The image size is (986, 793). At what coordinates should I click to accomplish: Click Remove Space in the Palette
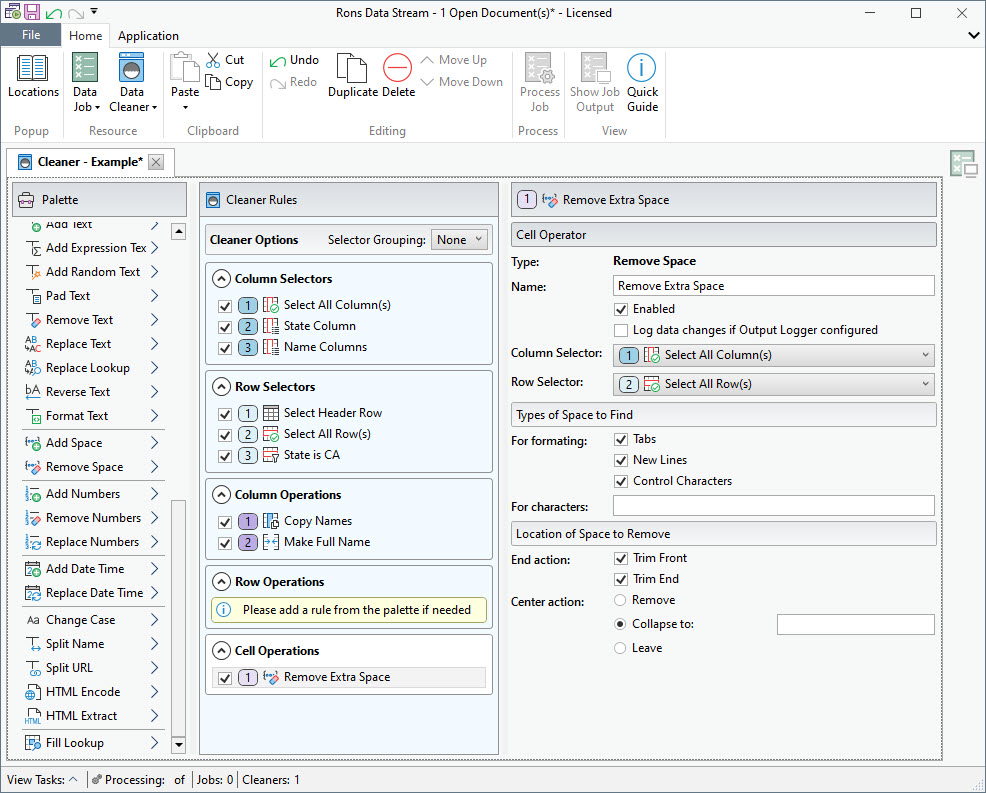click(x=85, y=467)
